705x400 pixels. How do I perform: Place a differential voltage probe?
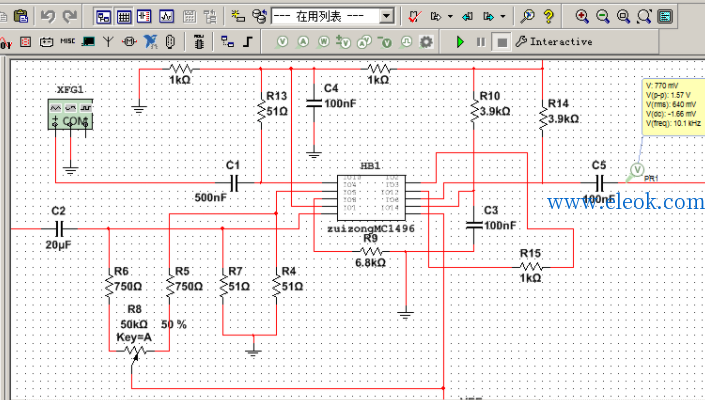(344, 42)
